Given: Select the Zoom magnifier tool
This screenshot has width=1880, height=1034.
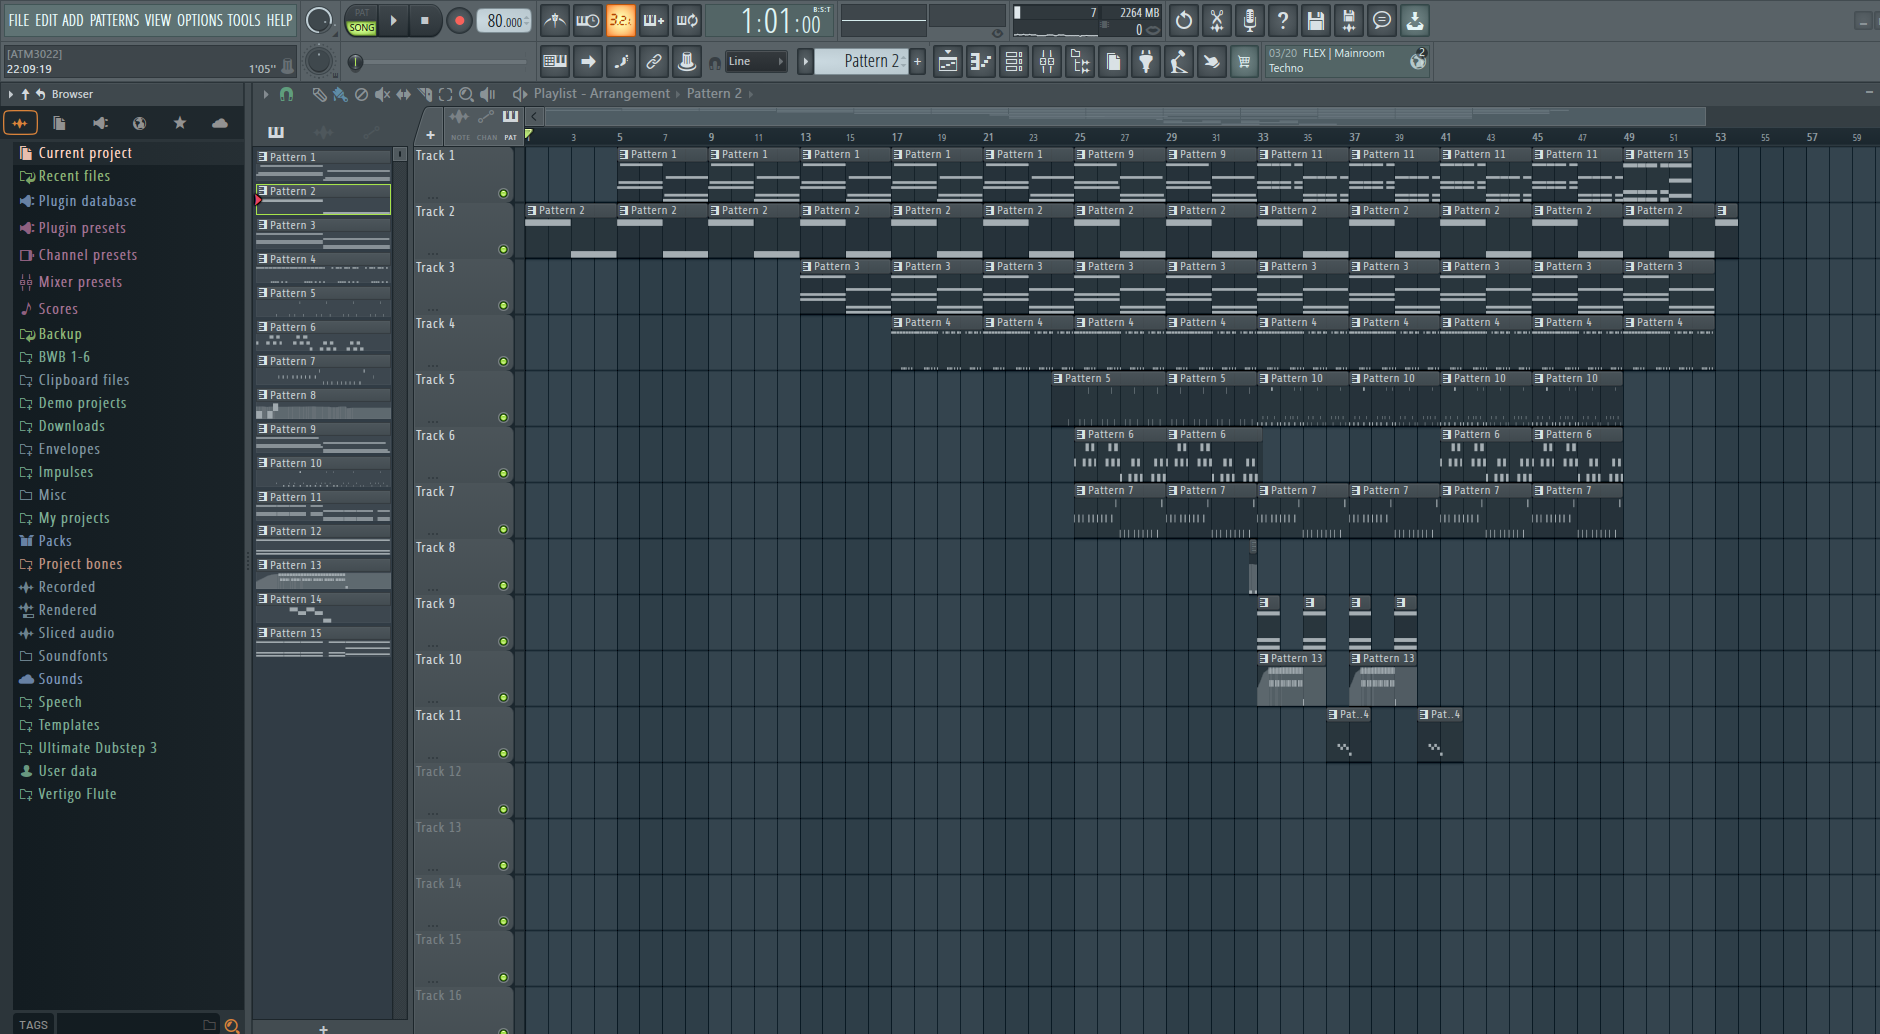Looking at the screenshot, I should (466, 94).
